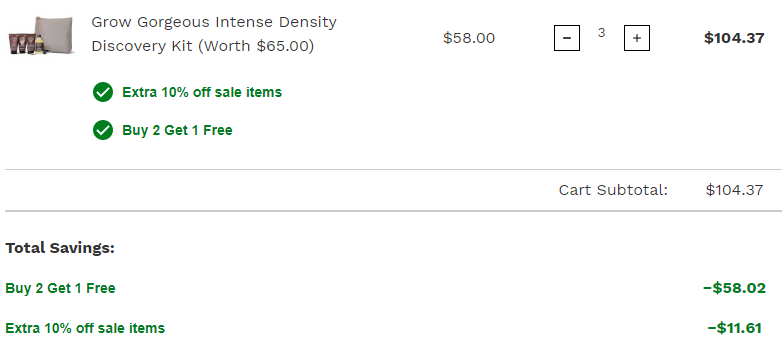Image resolution: width=782 pixels, height=361 pixels.
Task: Open the Grow Gorgeous kit product thumbnail
Action: tap(41, 35)
